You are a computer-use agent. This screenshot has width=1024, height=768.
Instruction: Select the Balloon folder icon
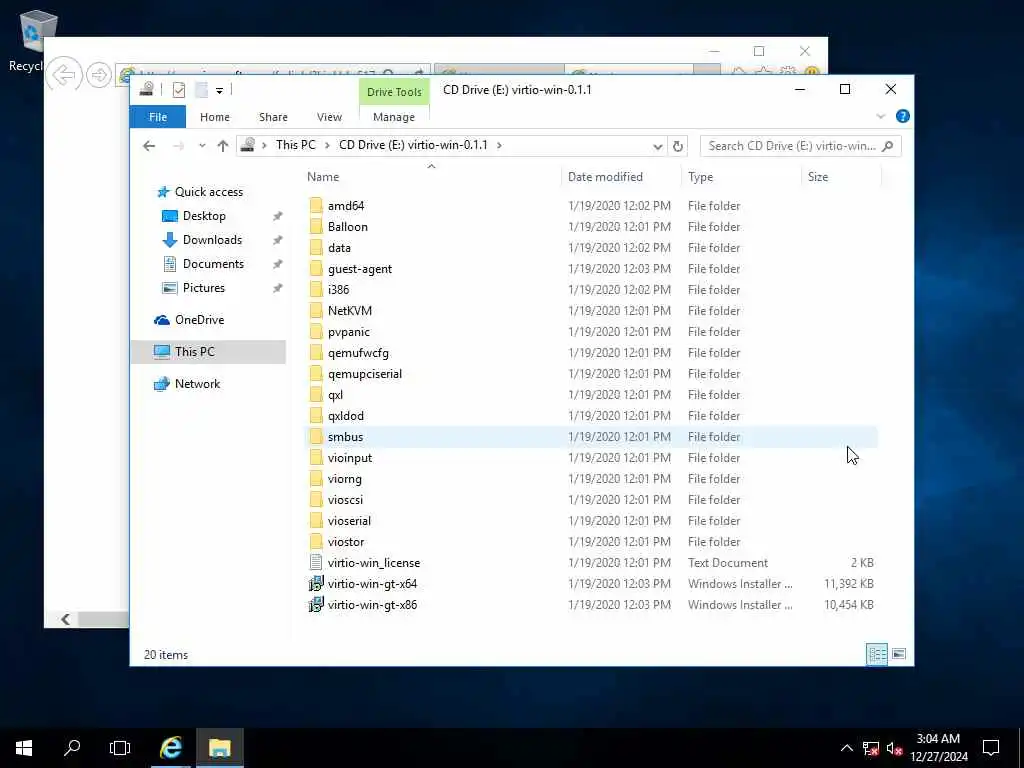(x=316, y=227)
